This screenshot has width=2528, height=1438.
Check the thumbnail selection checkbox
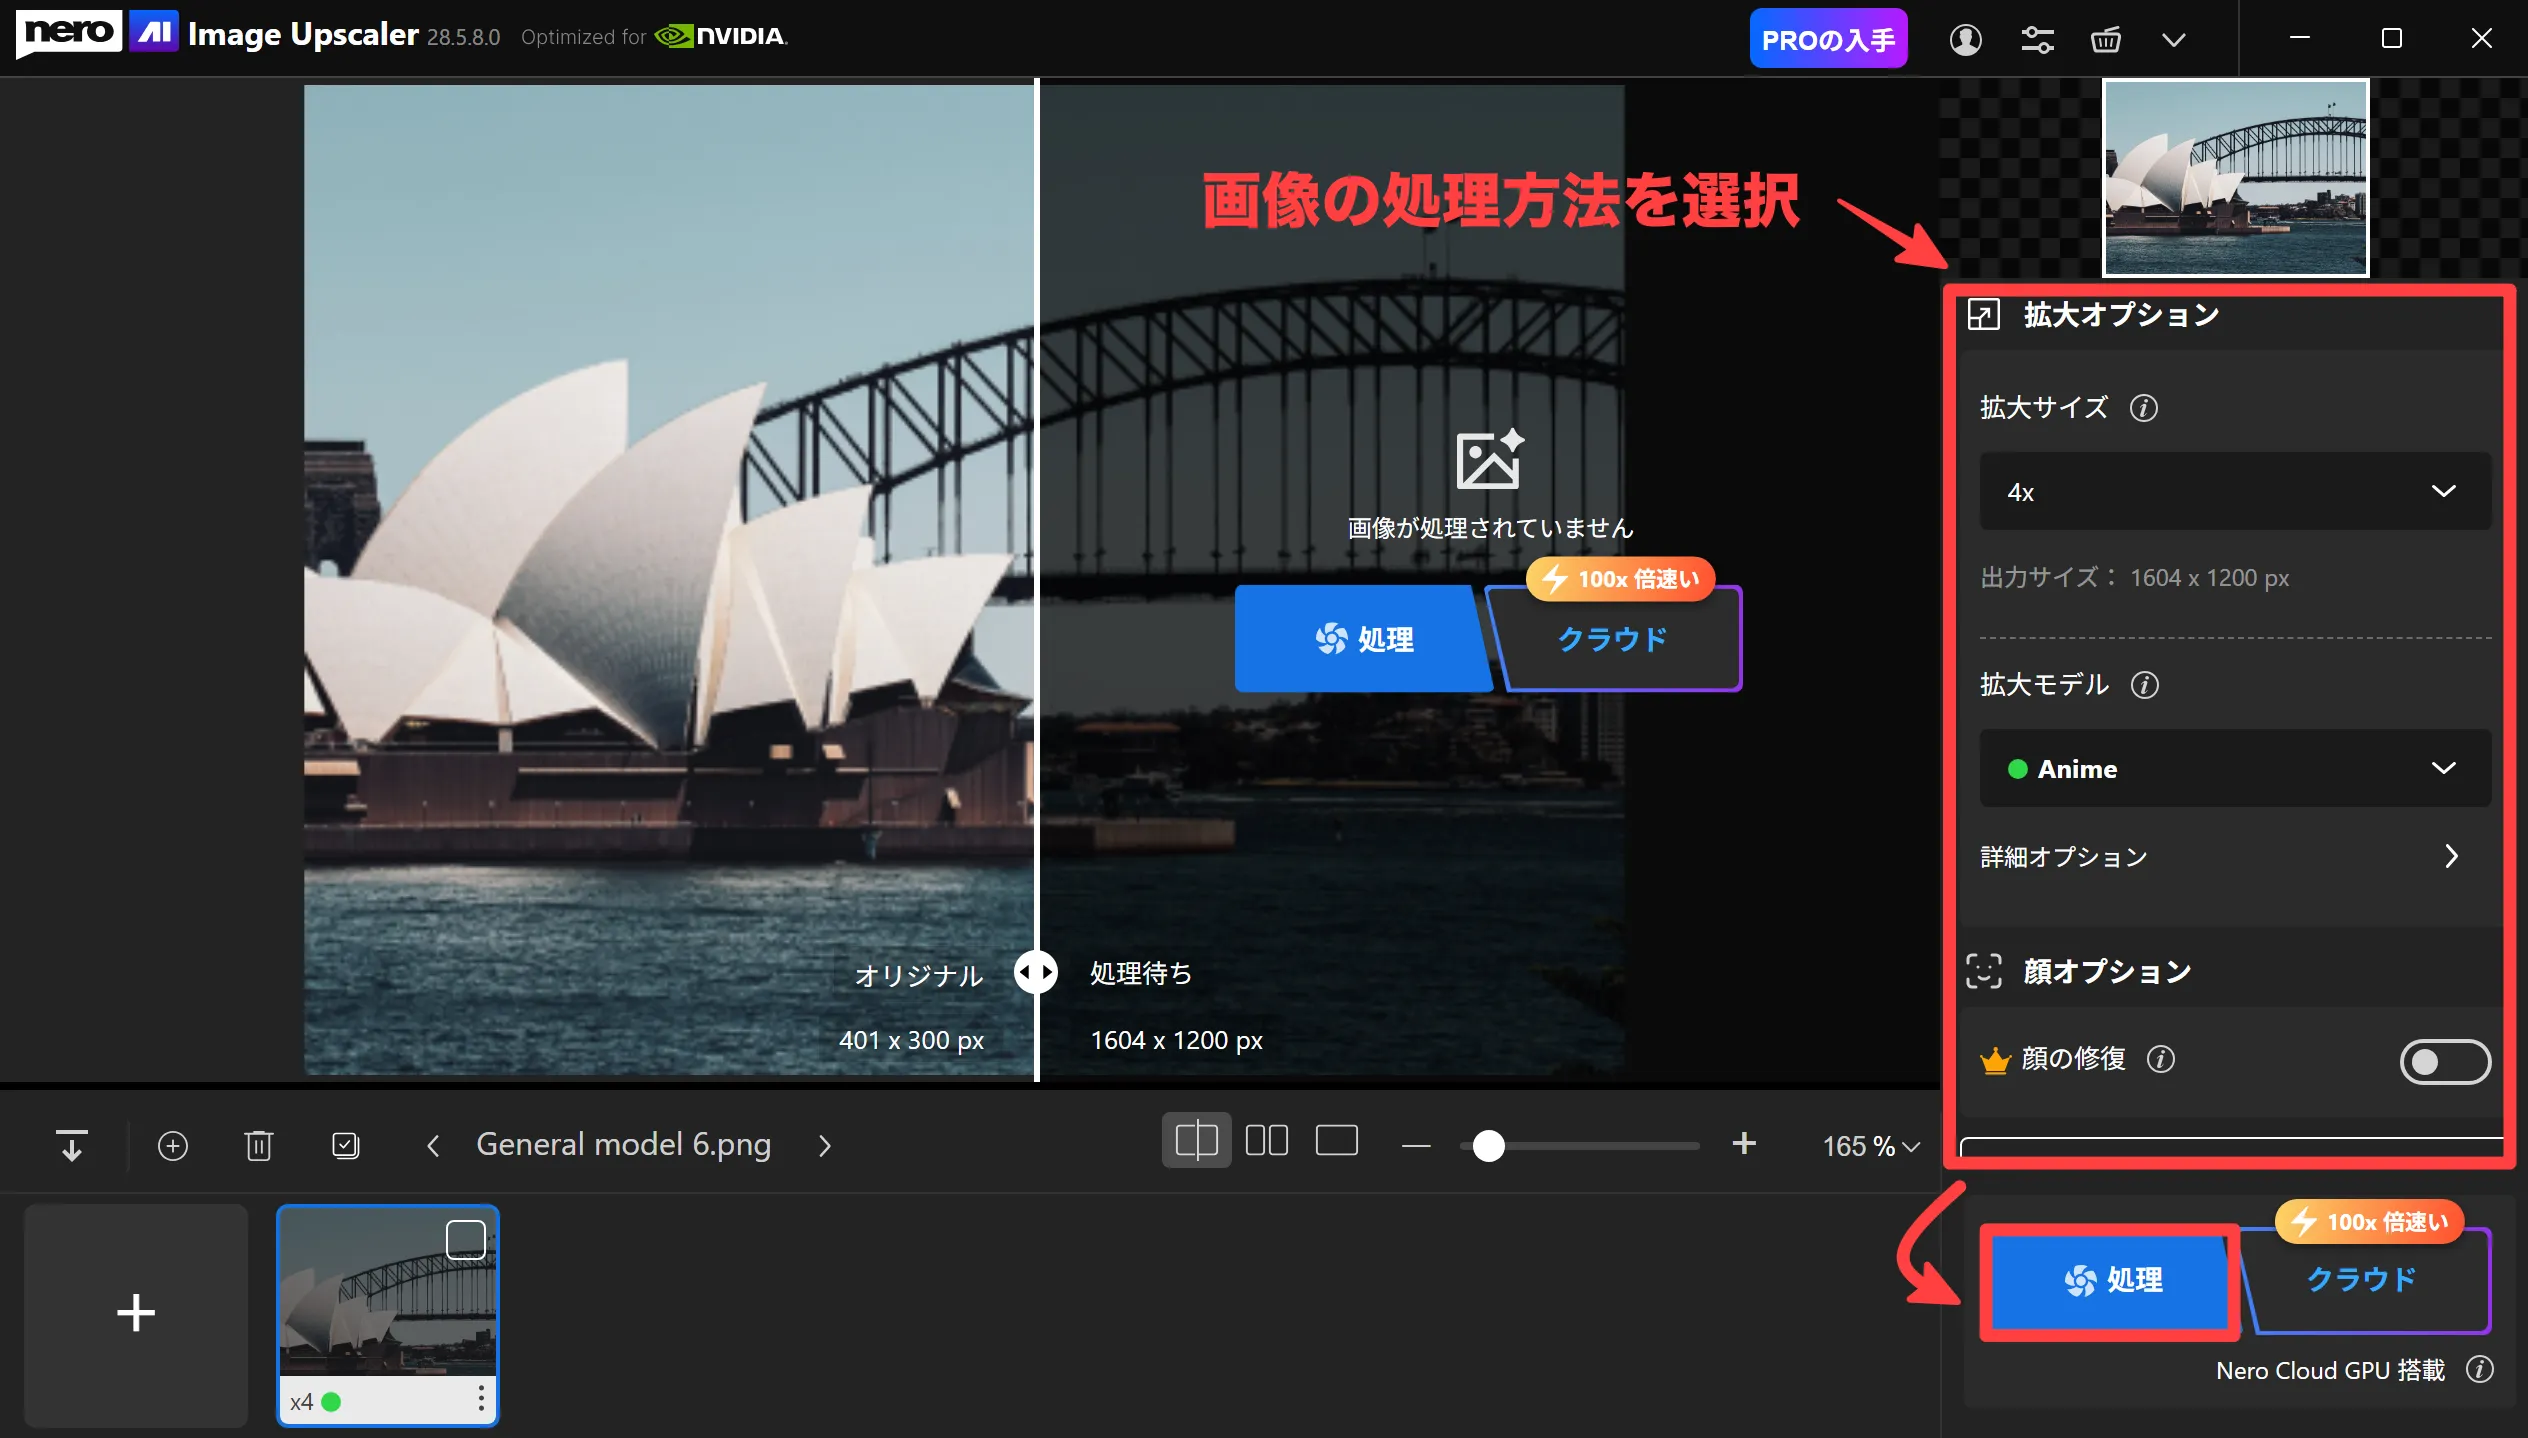click(465, 1240)
